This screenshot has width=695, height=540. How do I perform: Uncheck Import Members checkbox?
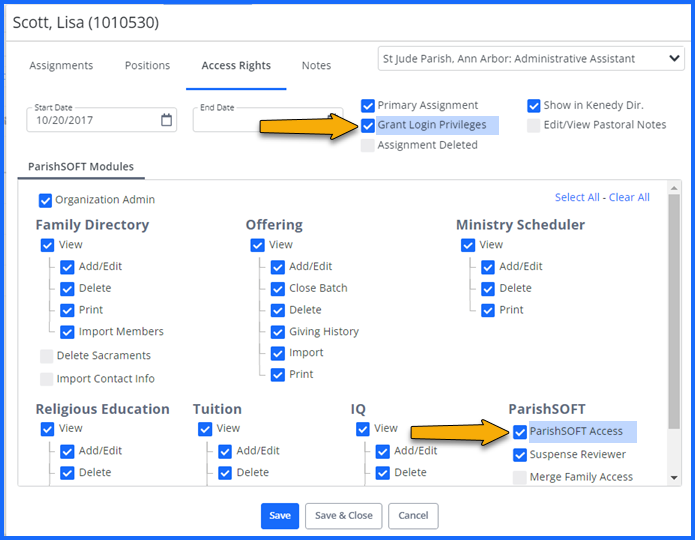point(67,332)
